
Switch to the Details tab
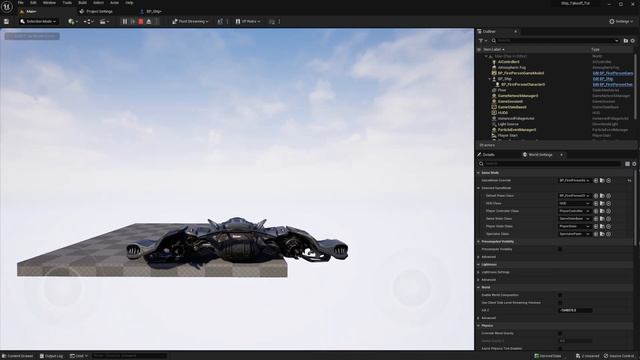tap(488, 155)
